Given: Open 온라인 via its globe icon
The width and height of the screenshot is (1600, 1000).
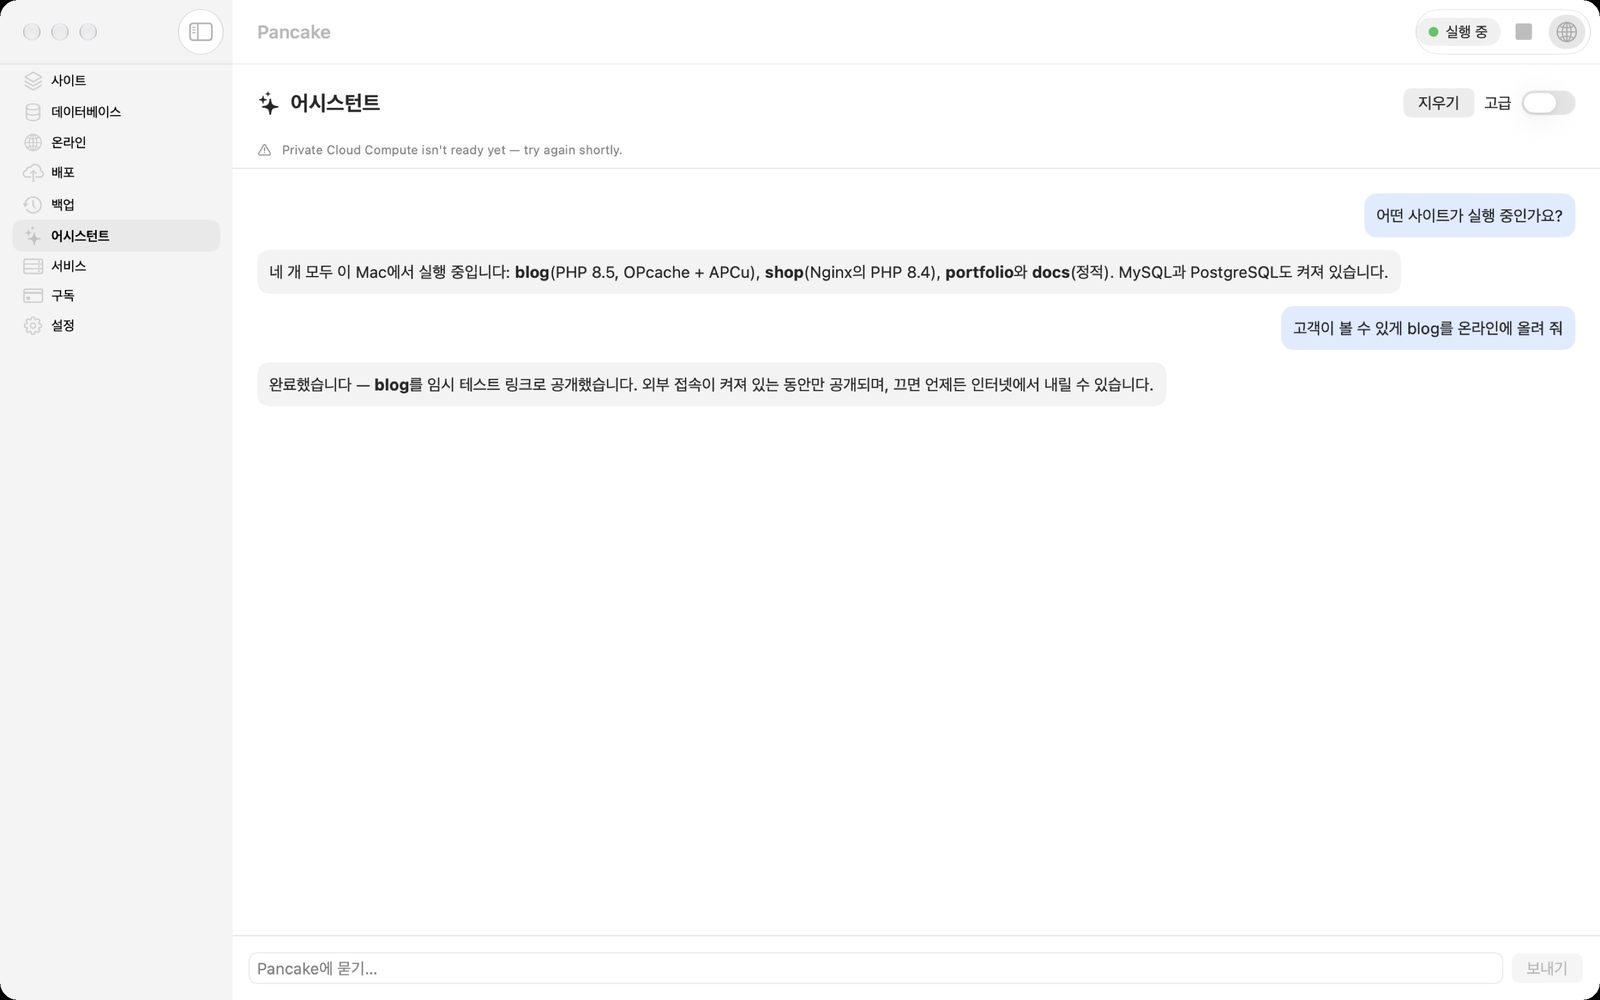Looking at the screenshot, I should pos(33,143).
